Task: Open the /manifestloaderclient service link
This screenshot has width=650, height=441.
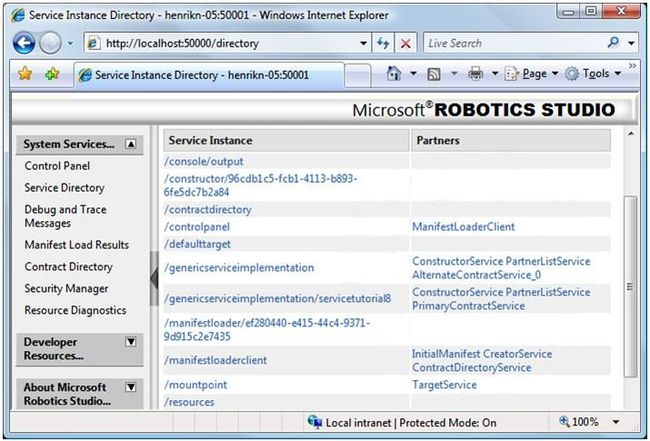Action: [x=216, y=360]
